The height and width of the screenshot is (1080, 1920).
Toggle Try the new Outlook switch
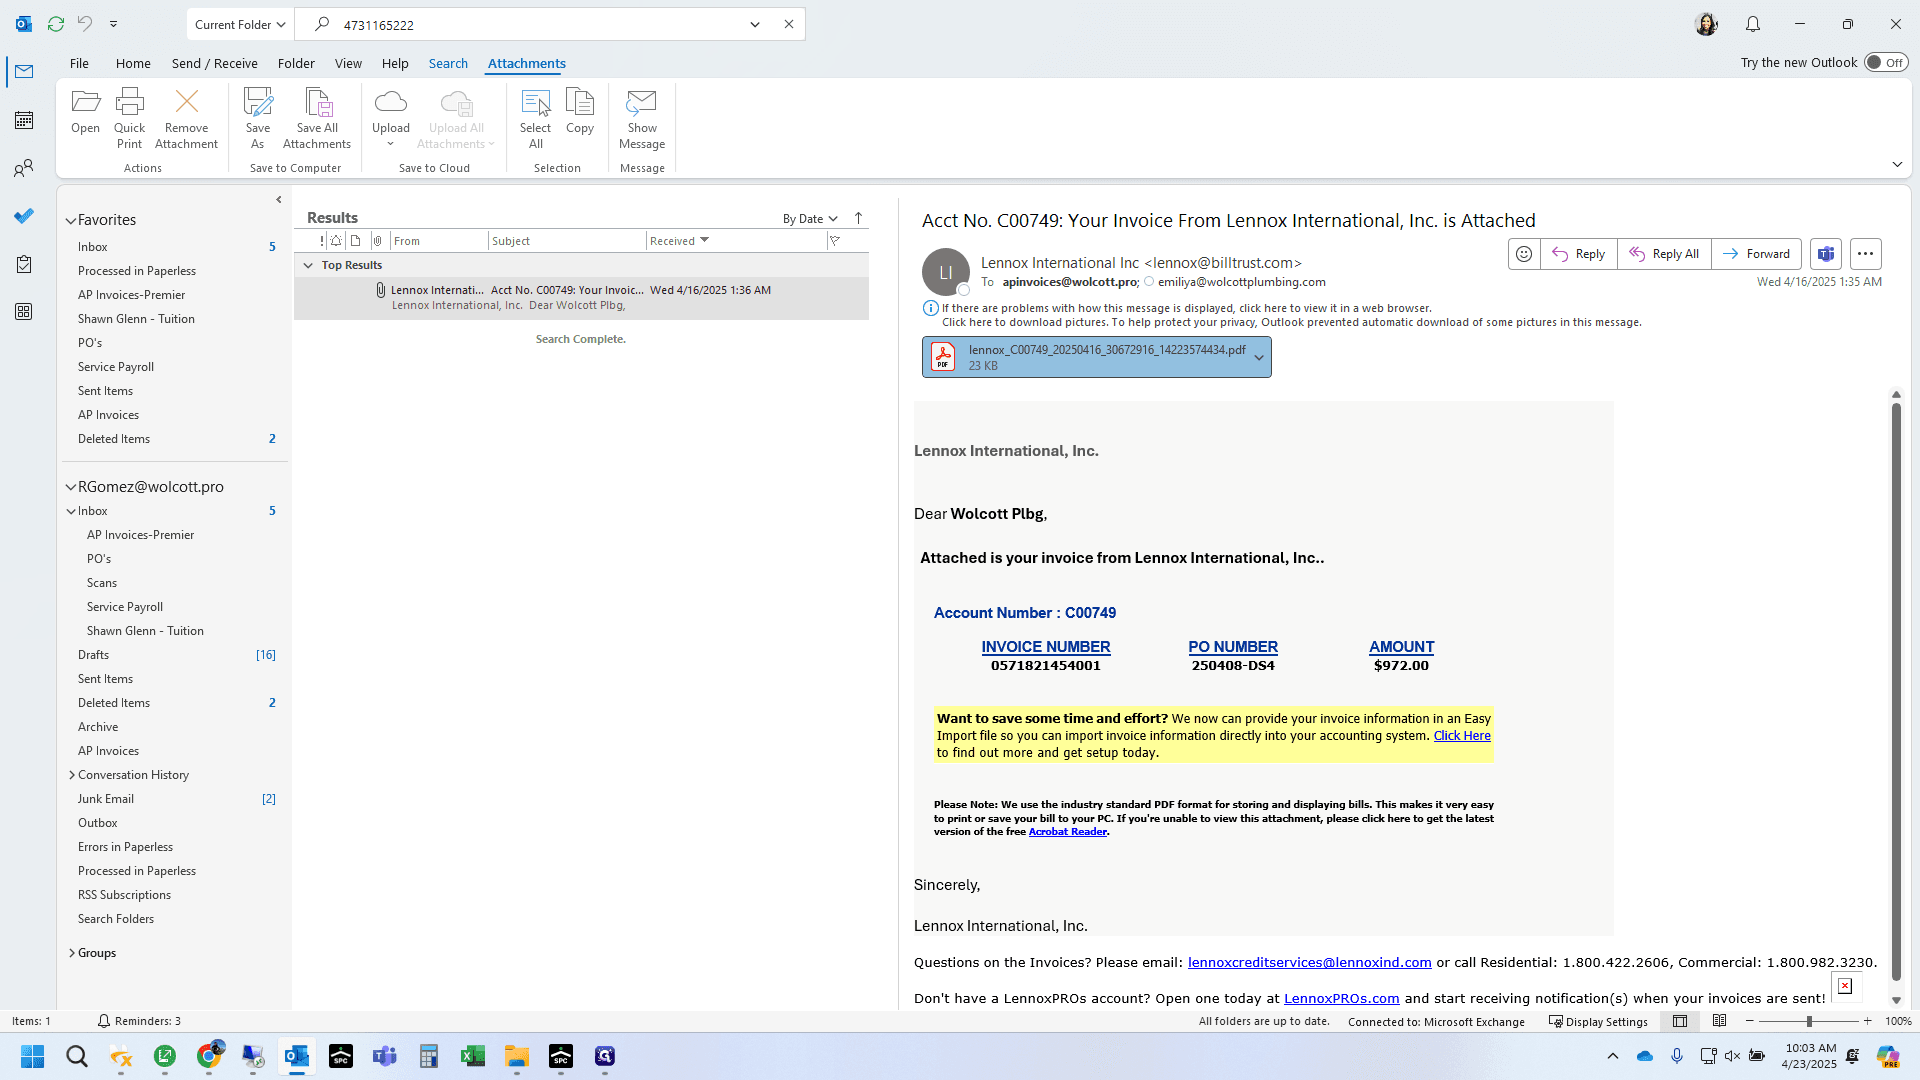(x=1886, y=62)
